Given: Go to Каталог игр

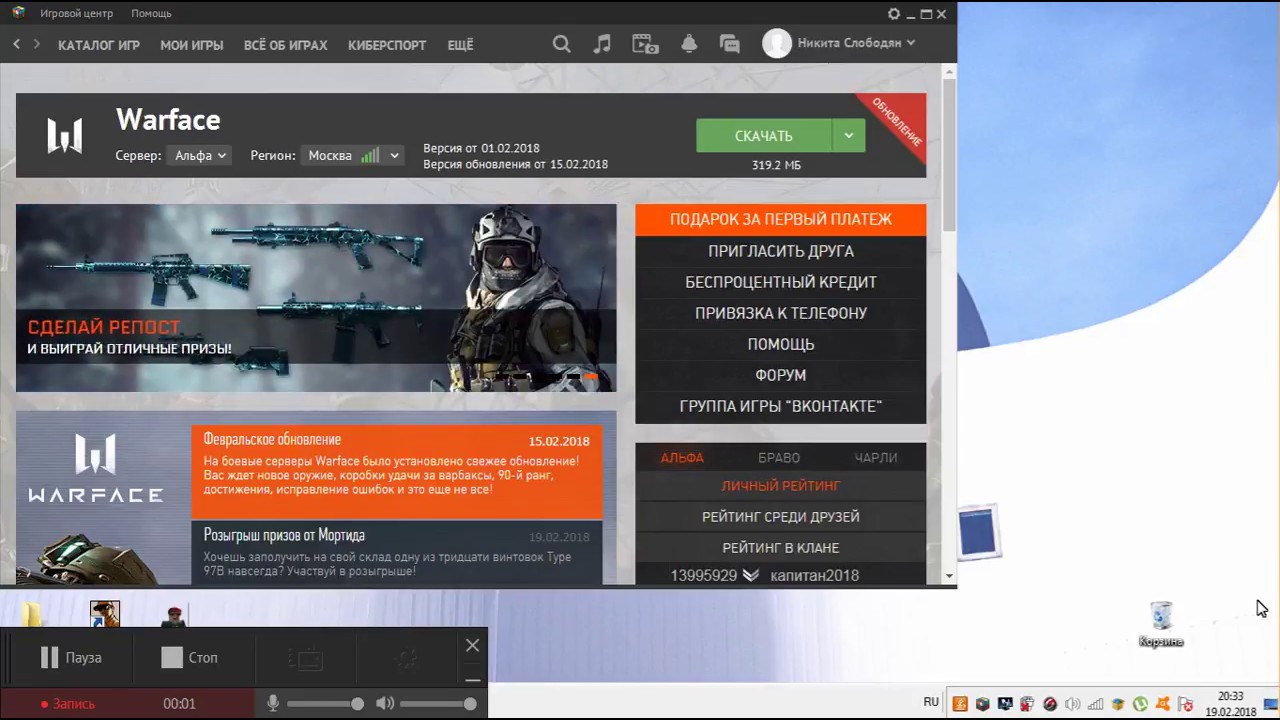Looking at the screenshot, I should click(x=99, y=45).
